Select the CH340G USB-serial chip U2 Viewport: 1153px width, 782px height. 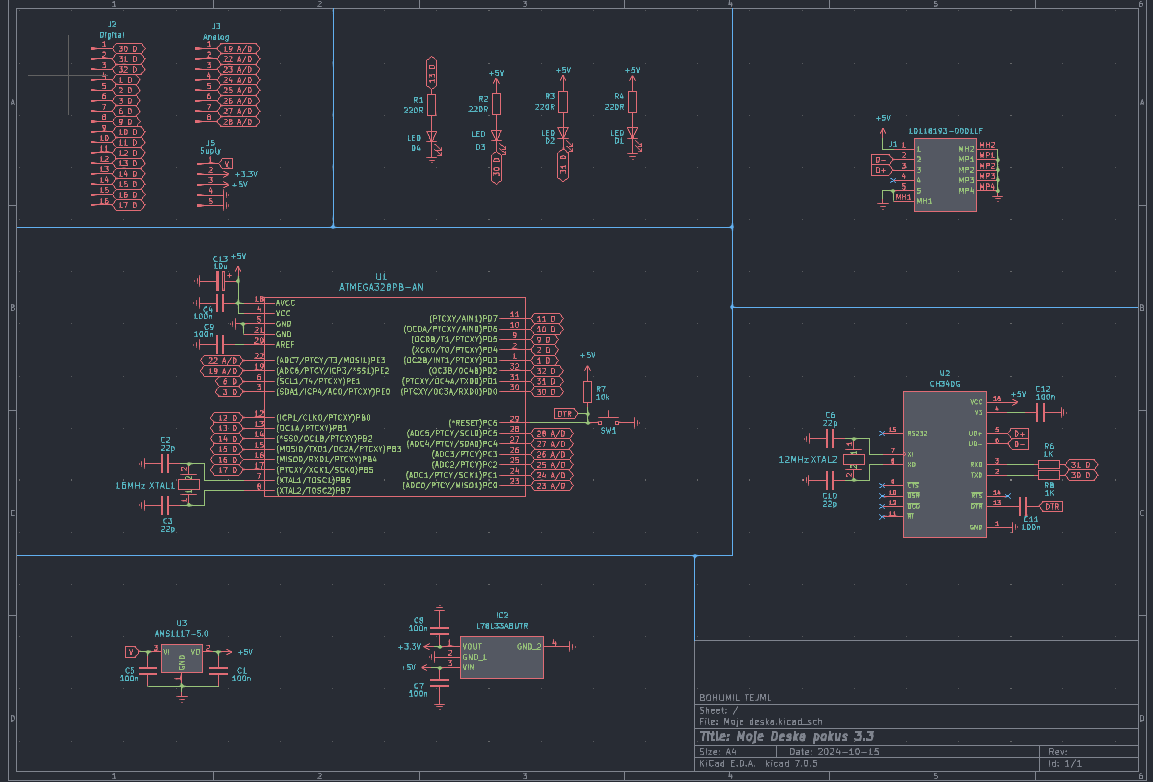click(944, 465)
